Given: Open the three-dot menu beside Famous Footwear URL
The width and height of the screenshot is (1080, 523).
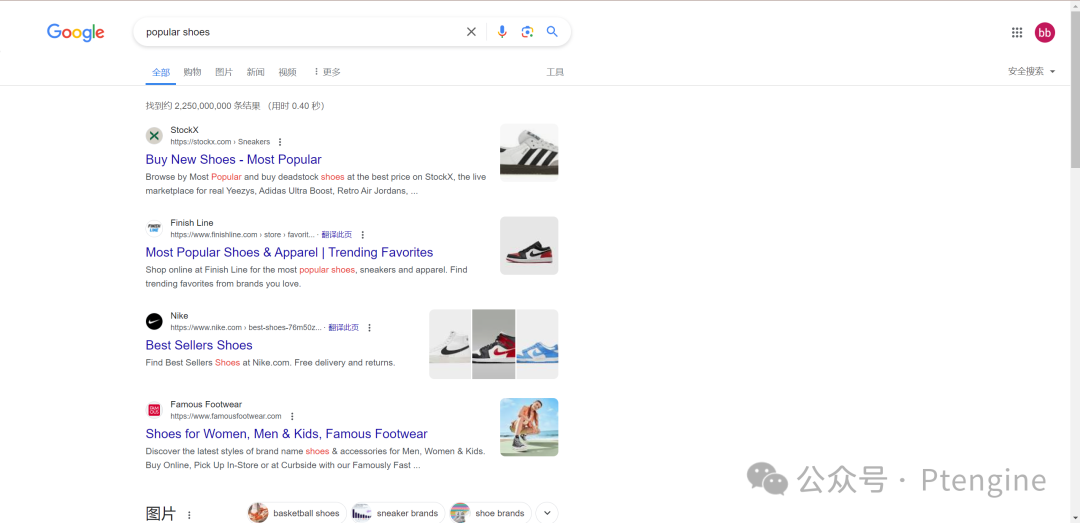Looking at the screenshot, I should (x=292, y=416).
